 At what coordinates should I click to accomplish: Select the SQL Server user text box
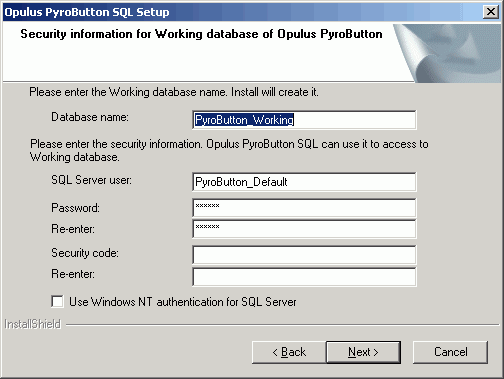[x=304, y=182]
